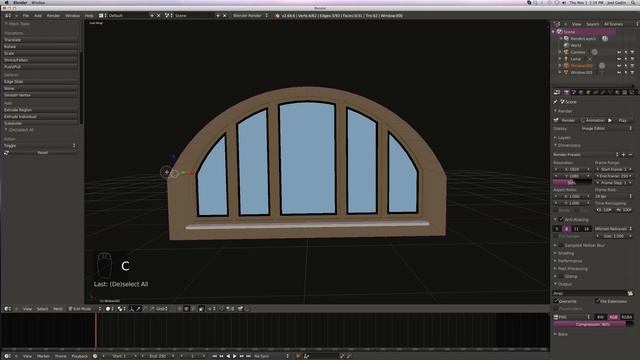
Task: Open the 24 fps frame rate dropdown
Action: tap(613, 196)
